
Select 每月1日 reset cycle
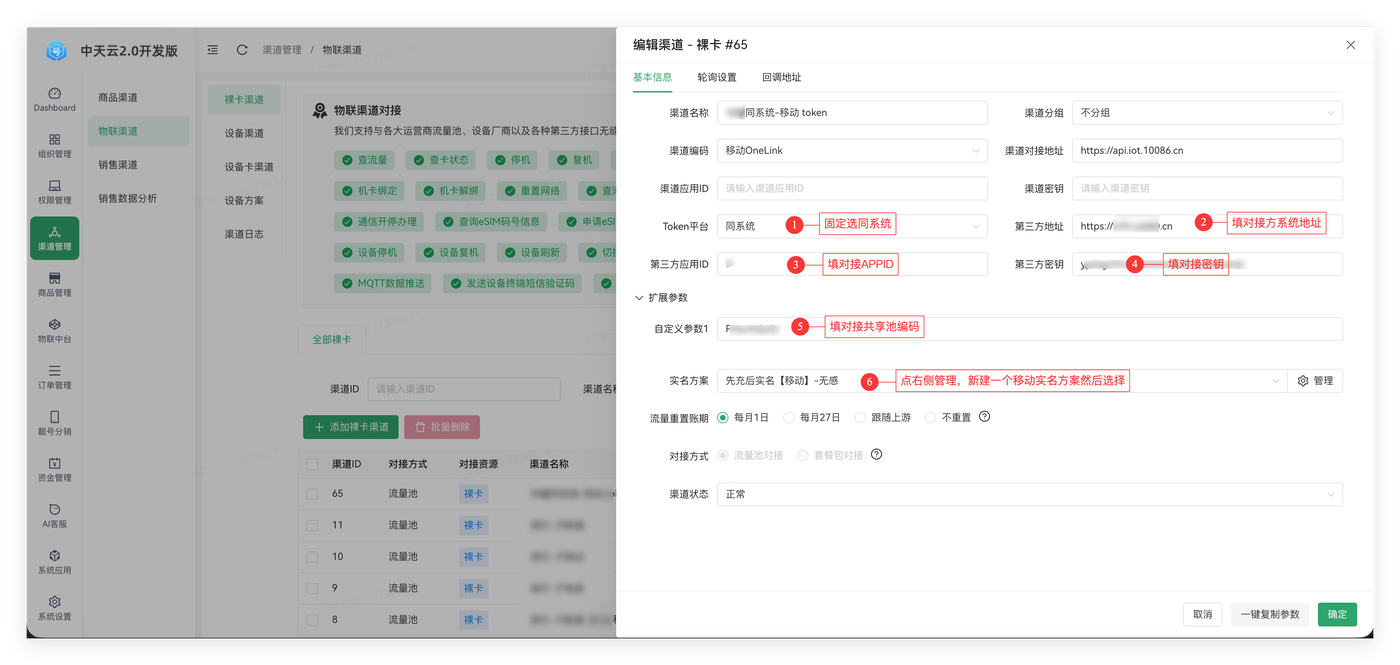click(744, 417)
